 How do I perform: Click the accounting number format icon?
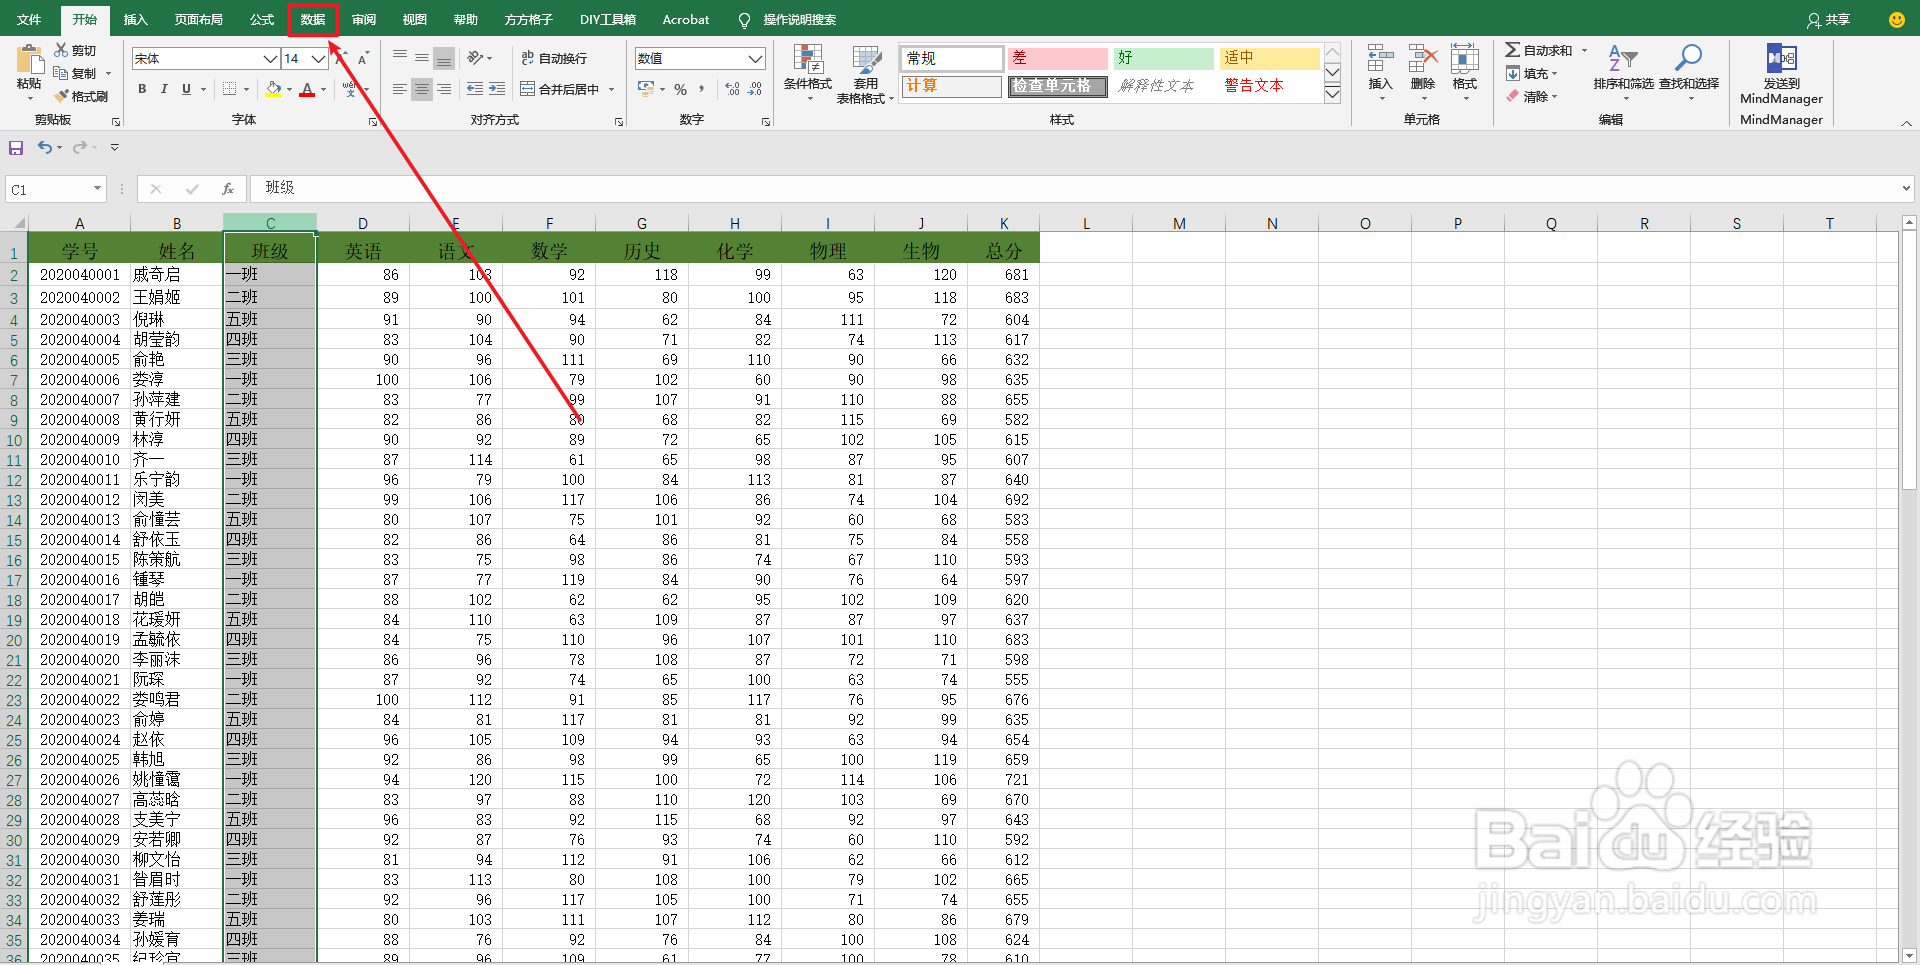(646, 89)
